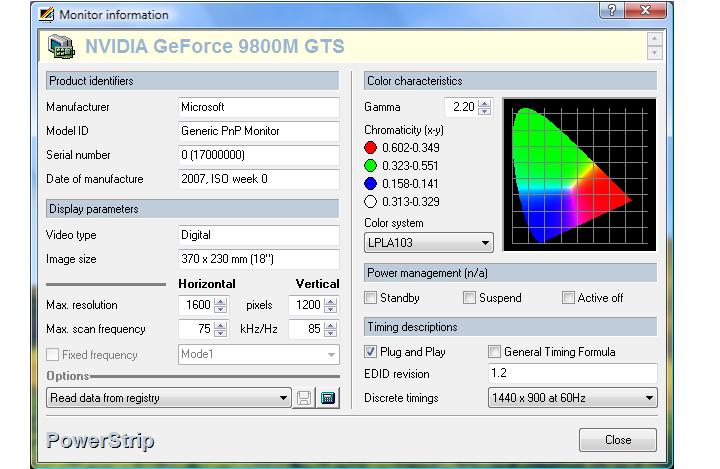Open the Color system LPLA103 dropdown
The height and width of the screenshot is (469, 720).
click(x=428, y=243)
